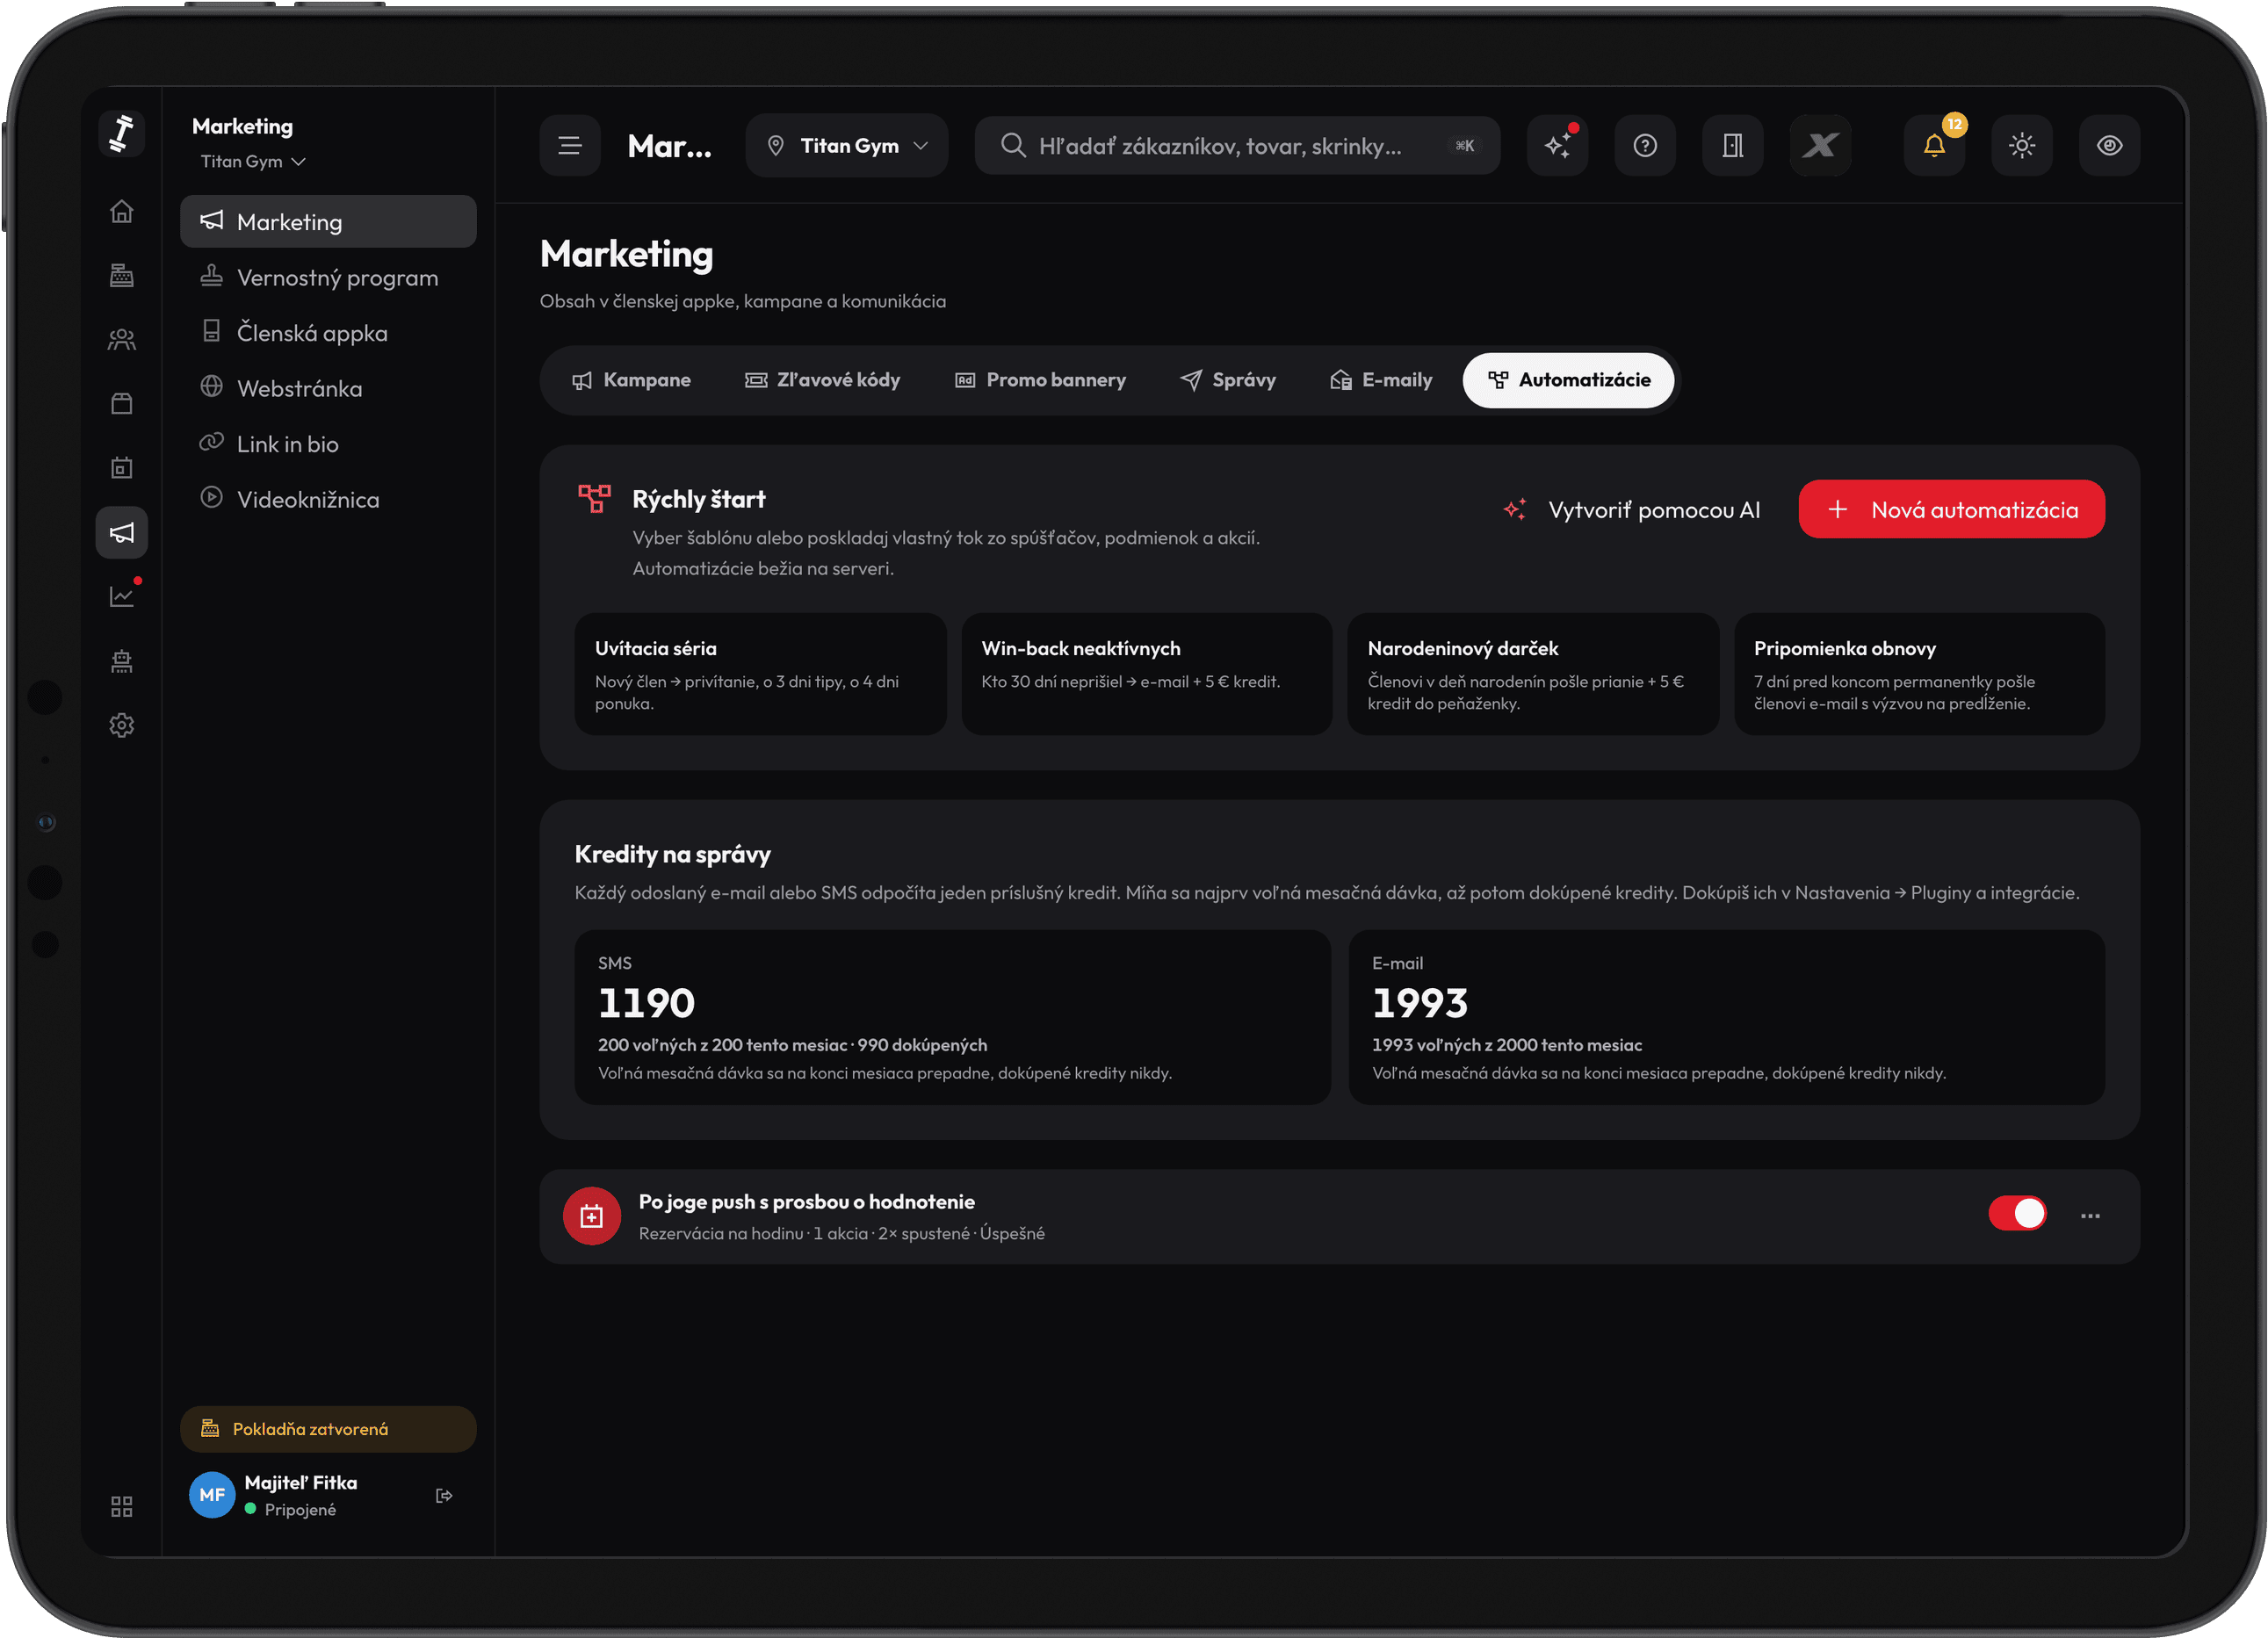
Task: Switch to the Správy tab
Action: 1228,380
